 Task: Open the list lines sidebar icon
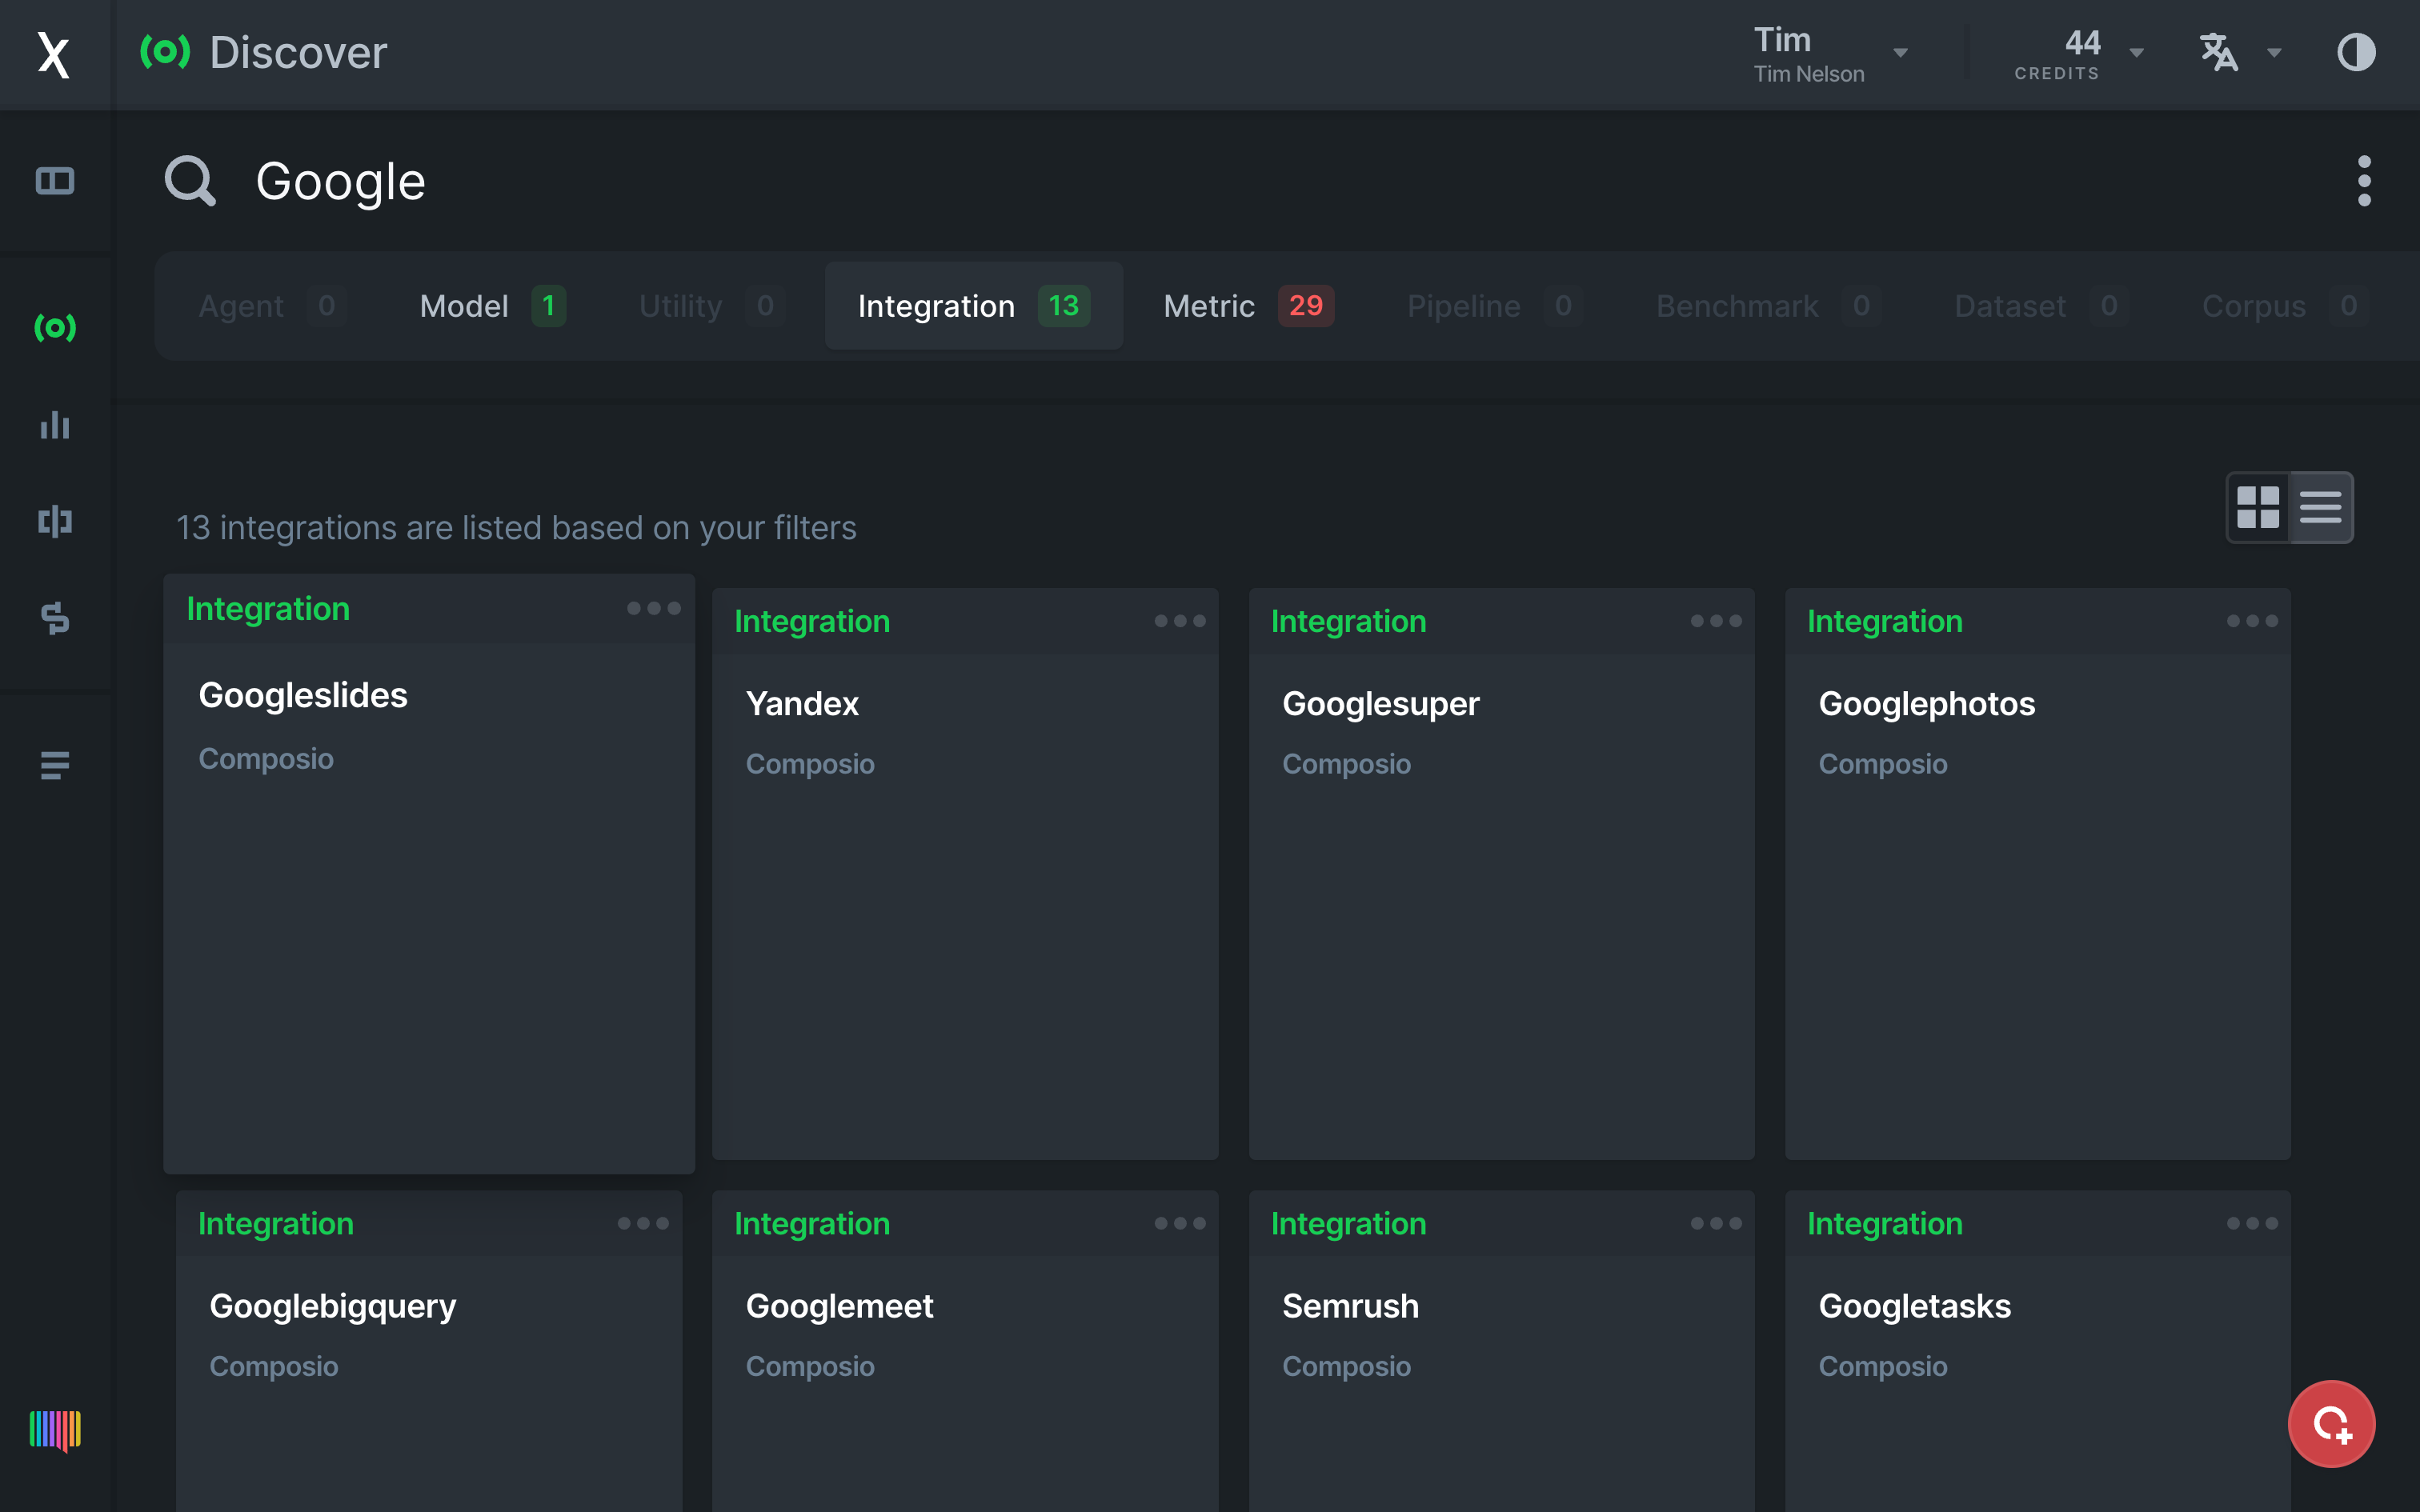click(55, 765)
